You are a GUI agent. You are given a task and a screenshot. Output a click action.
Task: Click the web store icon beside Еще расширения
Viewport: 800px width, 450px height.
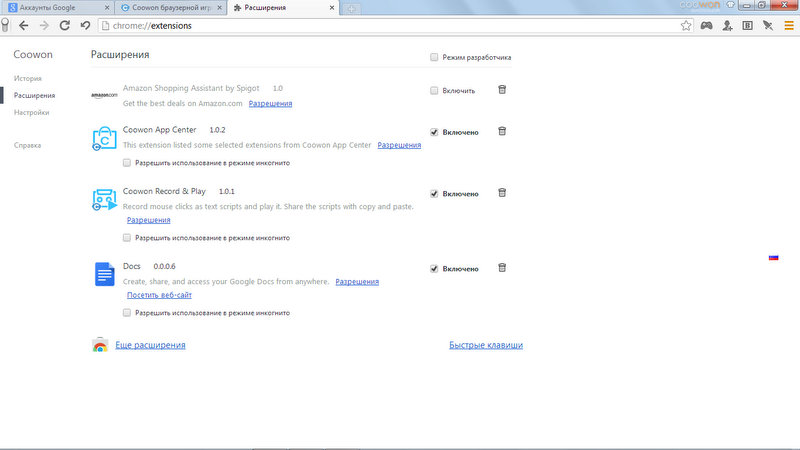(x=100, y=345)
